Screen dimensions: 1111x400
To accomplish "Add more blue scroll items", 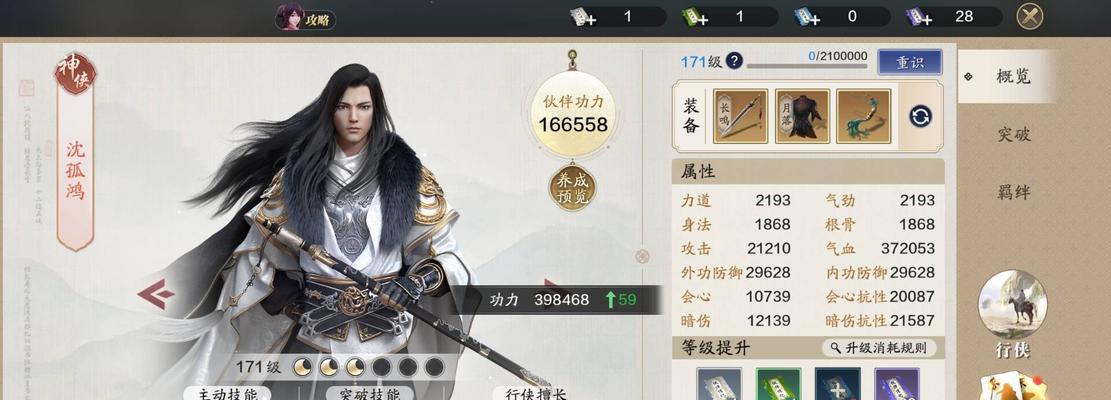I will pyautogui.click(x=807, y=17).
